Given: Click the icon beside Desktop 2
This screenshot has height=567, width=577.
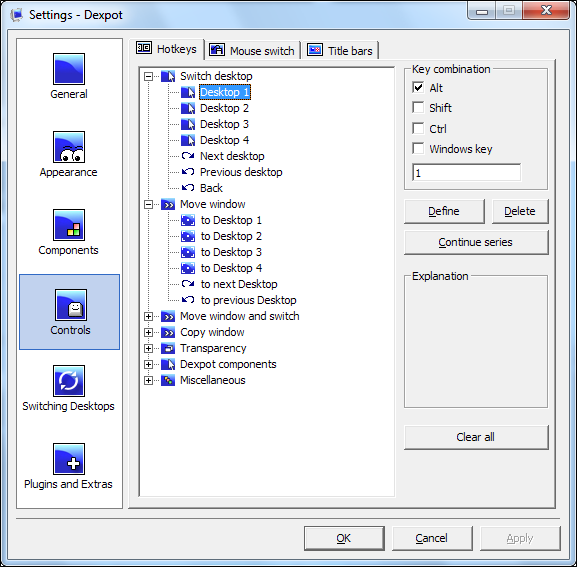Looking at the screenshot, I should pyautogui.click(x=188, y=108).
